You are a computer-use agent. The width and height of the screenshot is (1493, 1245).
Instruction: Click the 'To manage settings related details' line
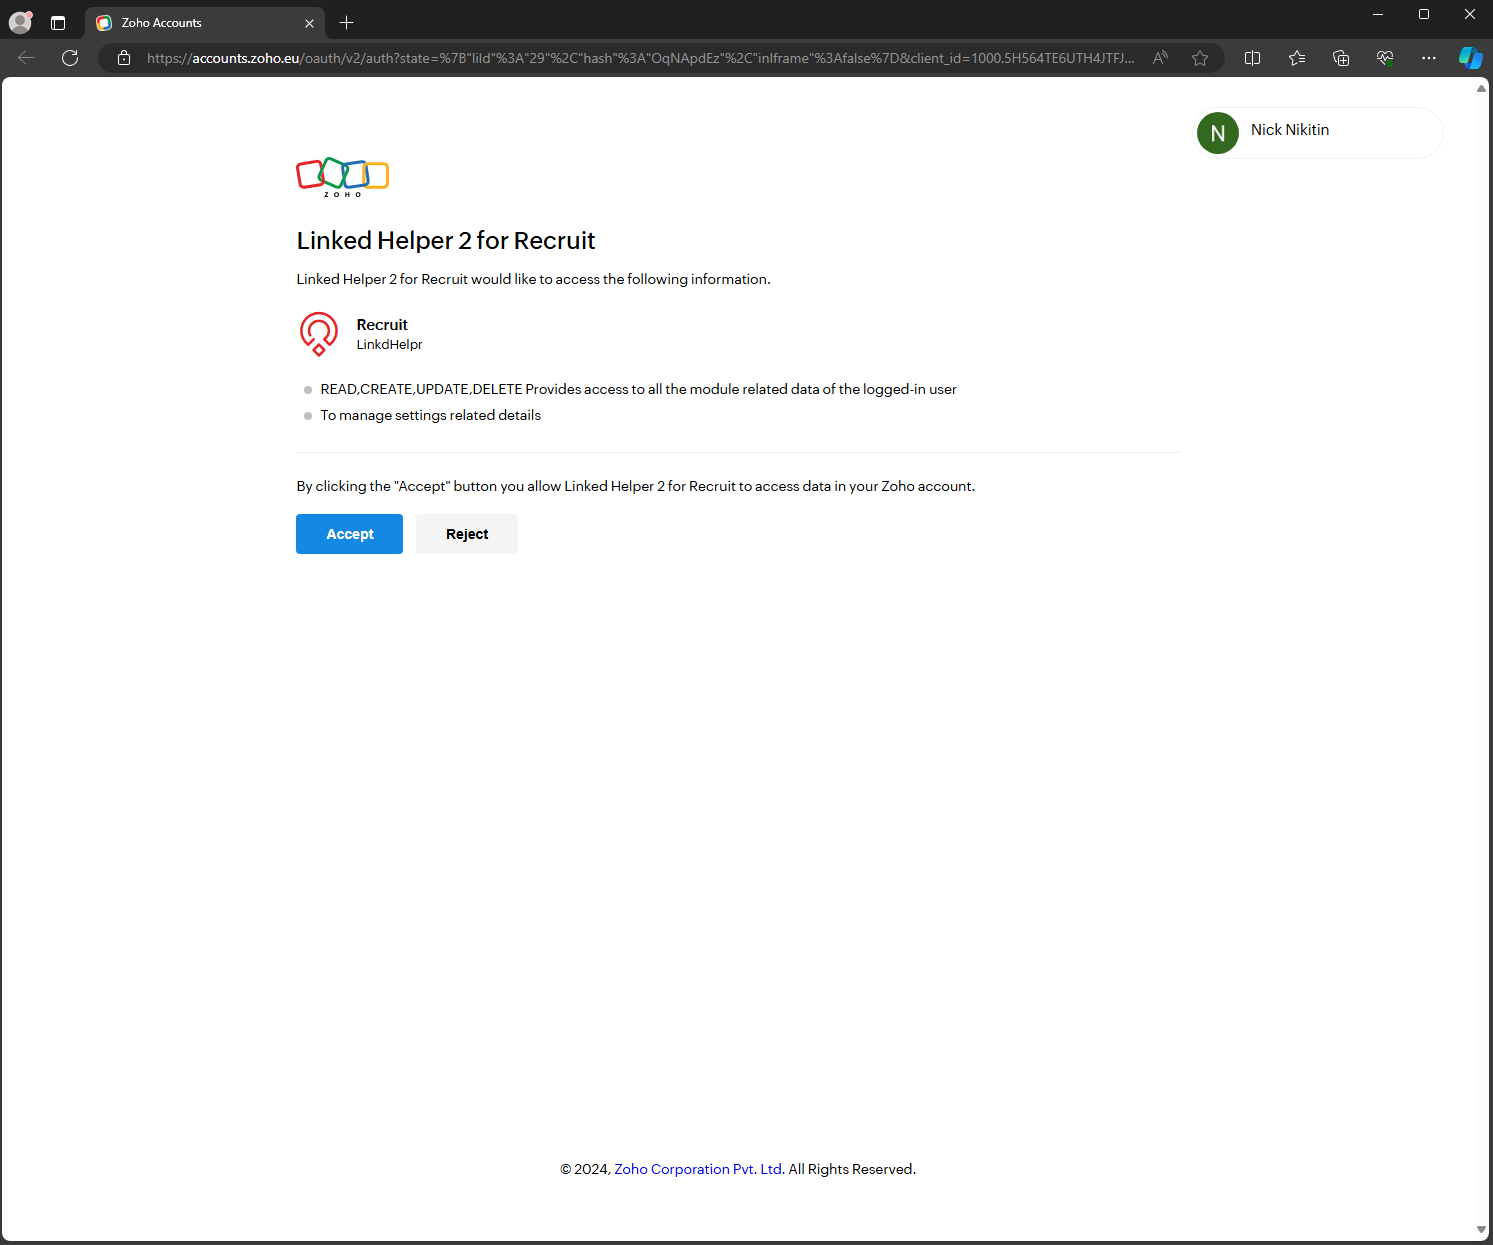click(430, 415)
